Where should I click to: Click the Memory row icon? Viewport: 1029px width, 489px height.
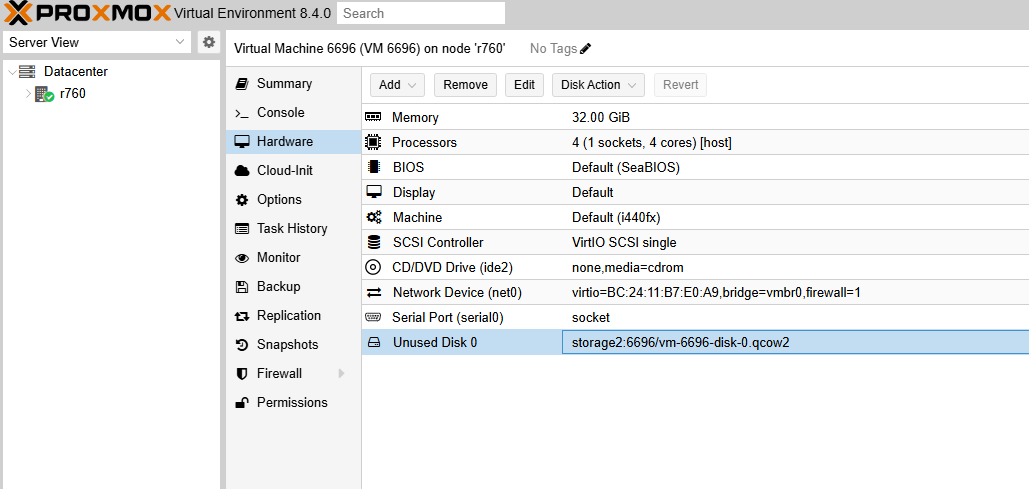click(374, 118)
